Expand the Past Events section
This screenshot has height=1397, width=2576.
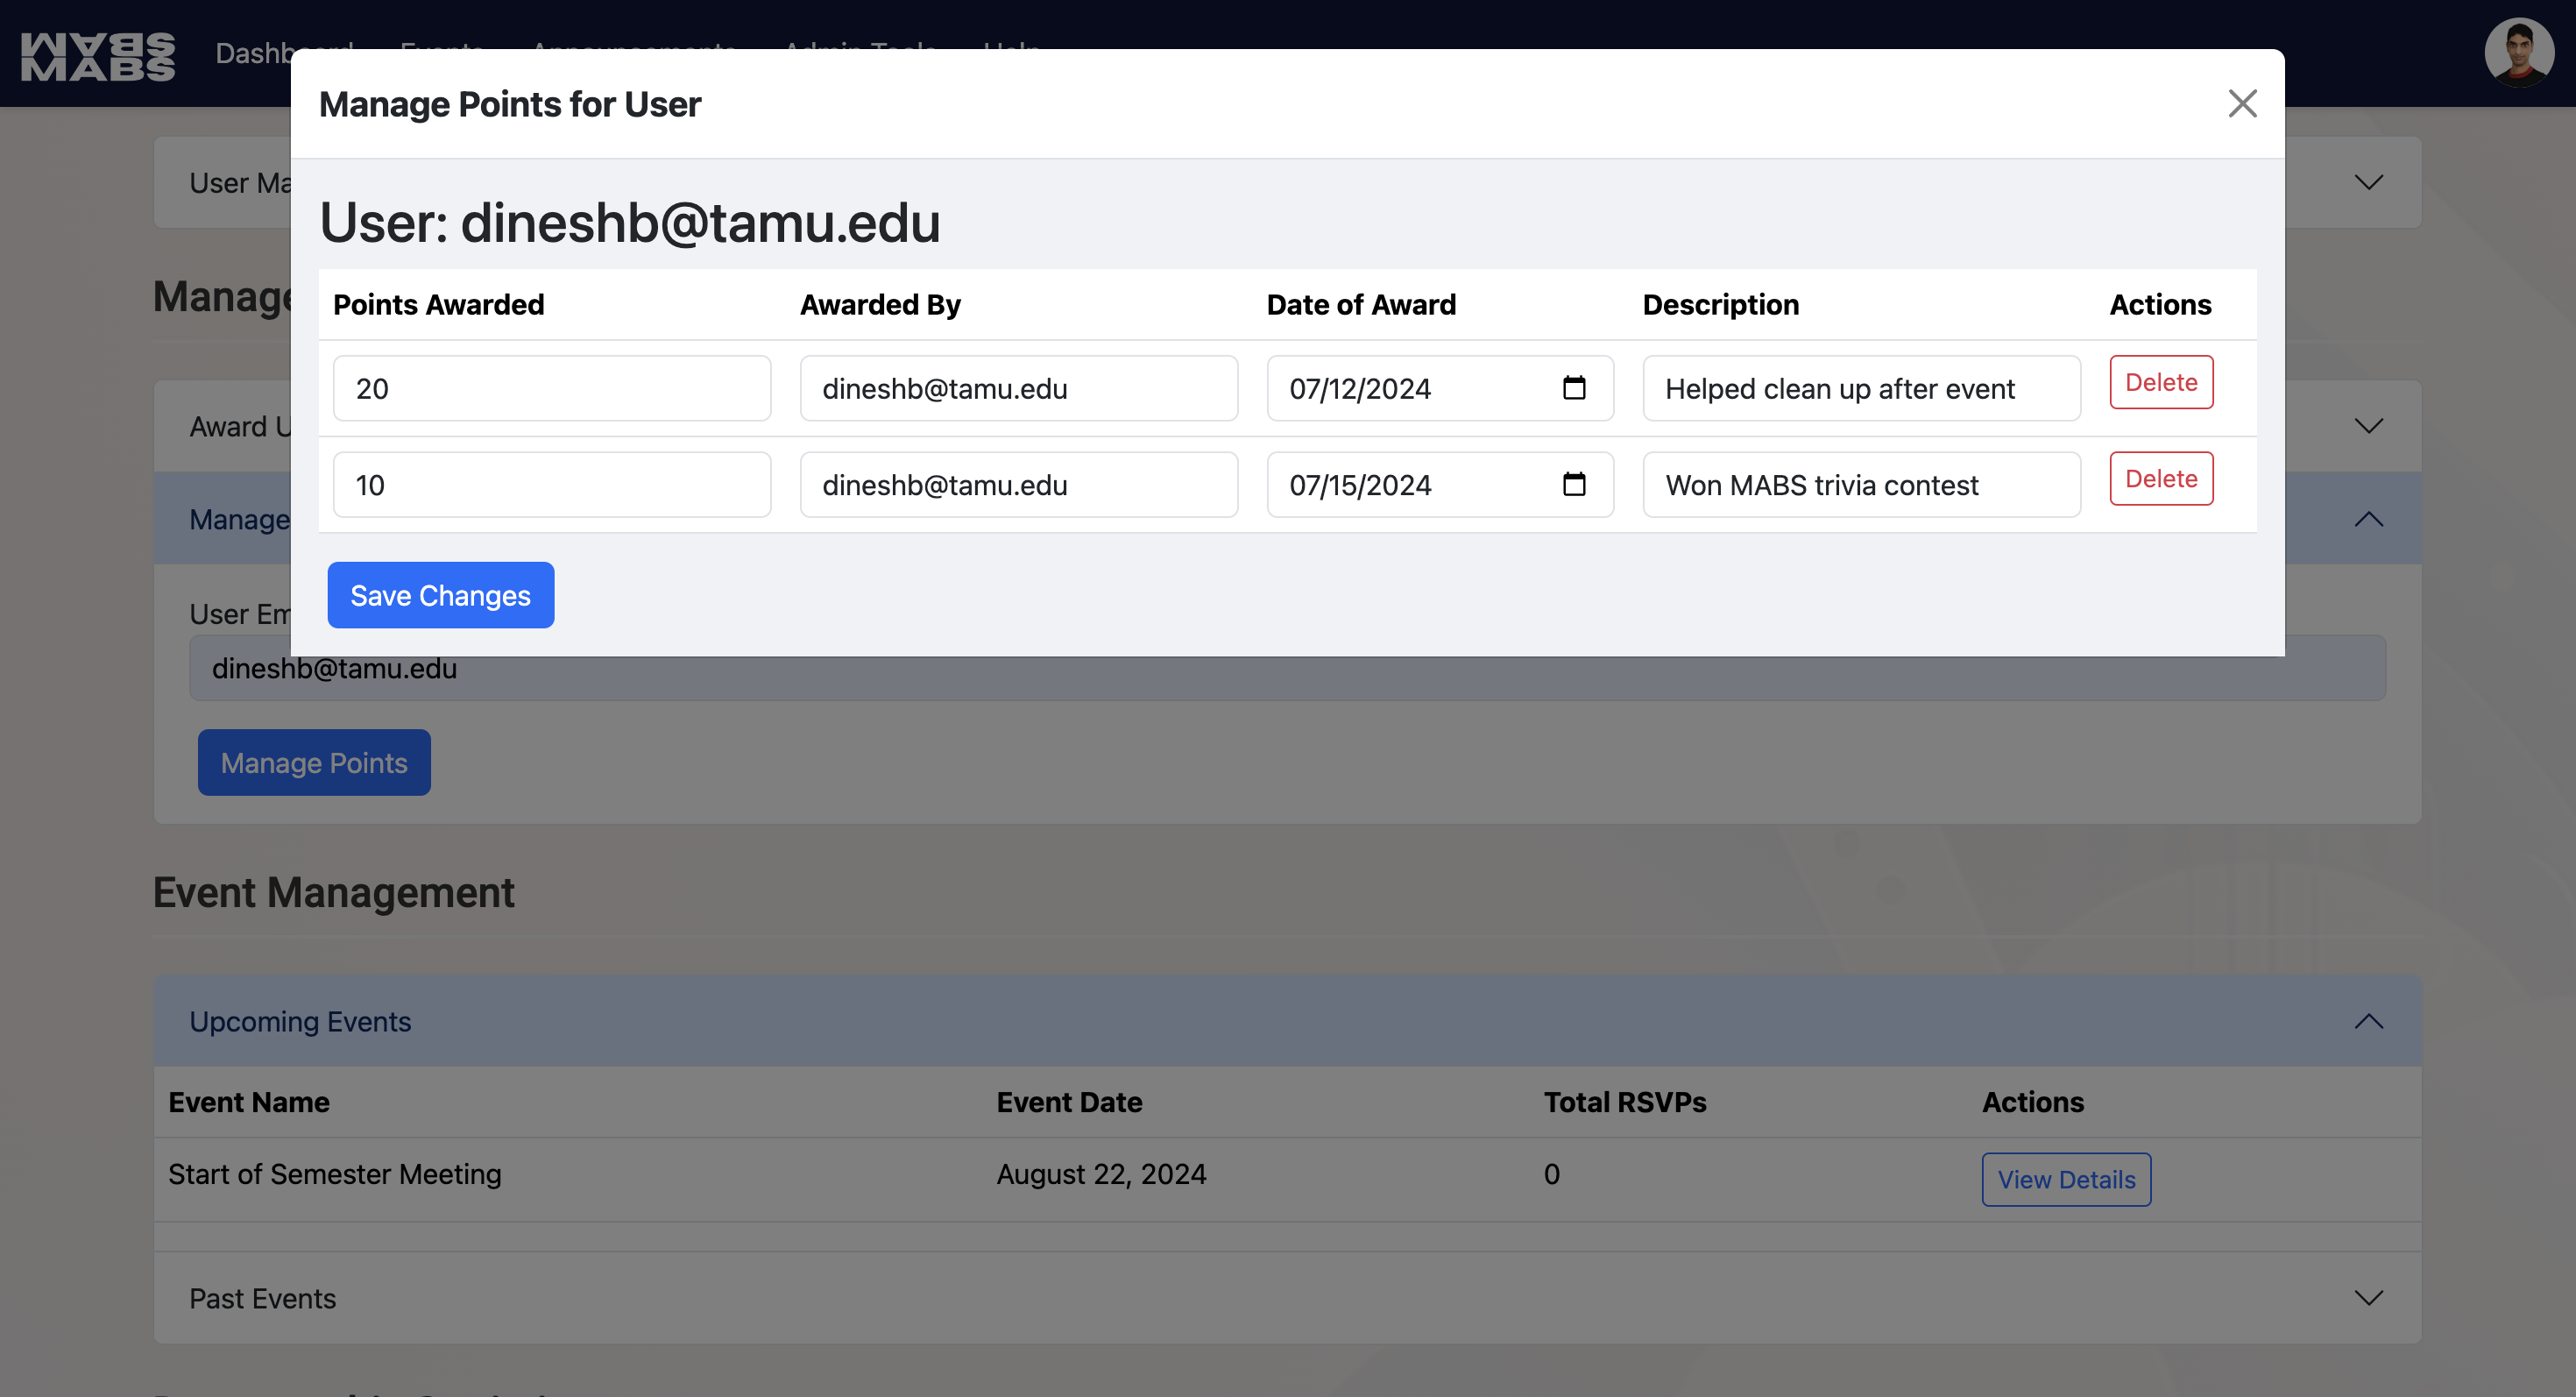click(x=2368, y=1298)
